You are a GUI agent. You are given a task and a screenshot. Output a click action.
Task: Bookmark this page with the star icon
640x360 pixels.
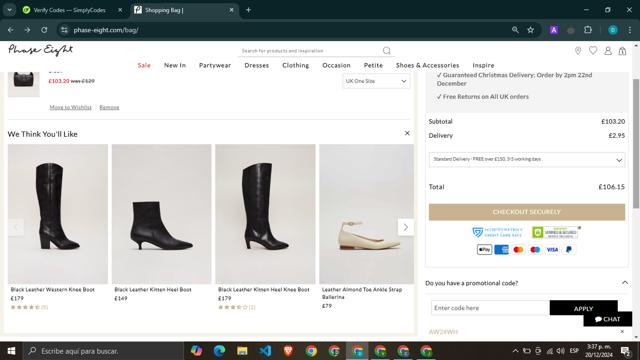pos(531,30)
